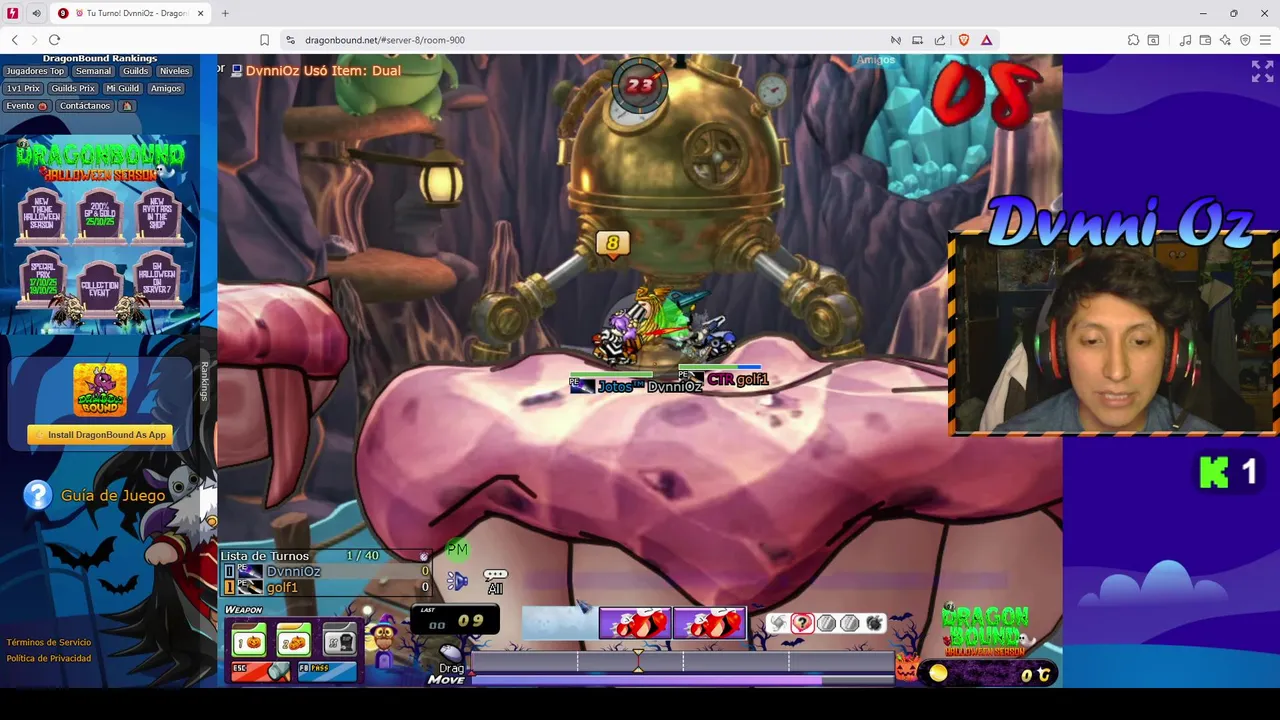Screen dimensions: 1280x720
Task: Open the browser main hamburger menu
Action: point(1265,40)
